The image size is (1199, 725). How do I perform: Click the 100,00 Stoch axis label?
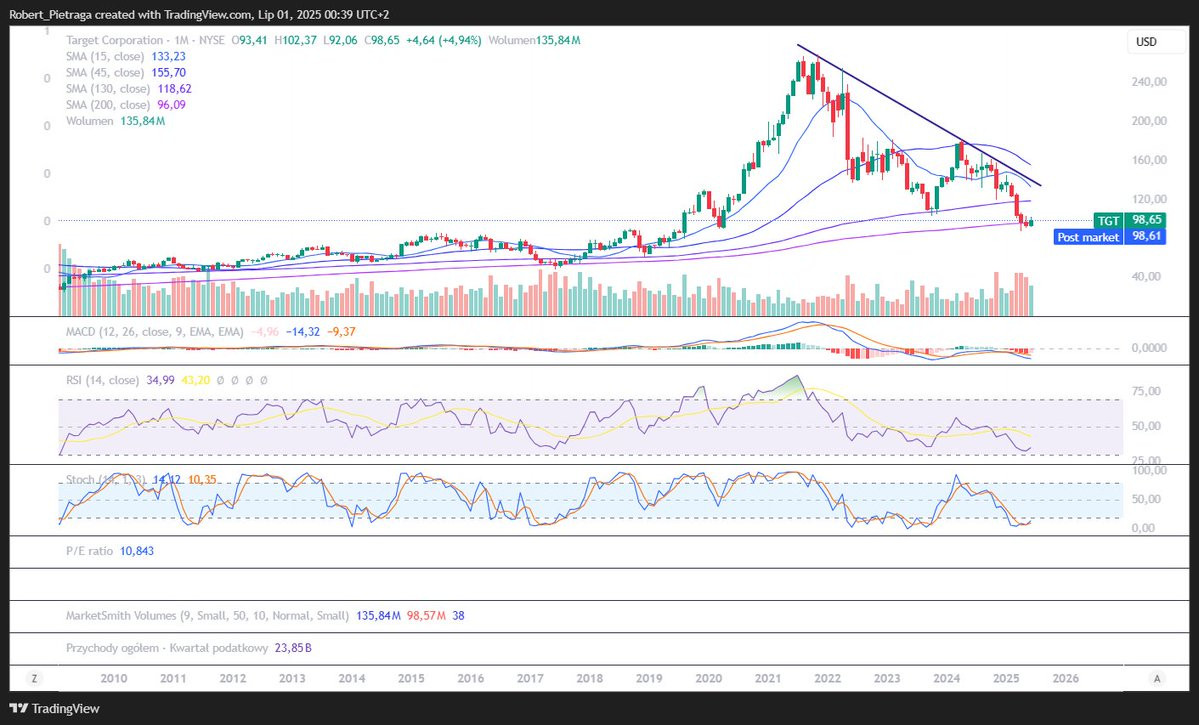[1149, 470]
